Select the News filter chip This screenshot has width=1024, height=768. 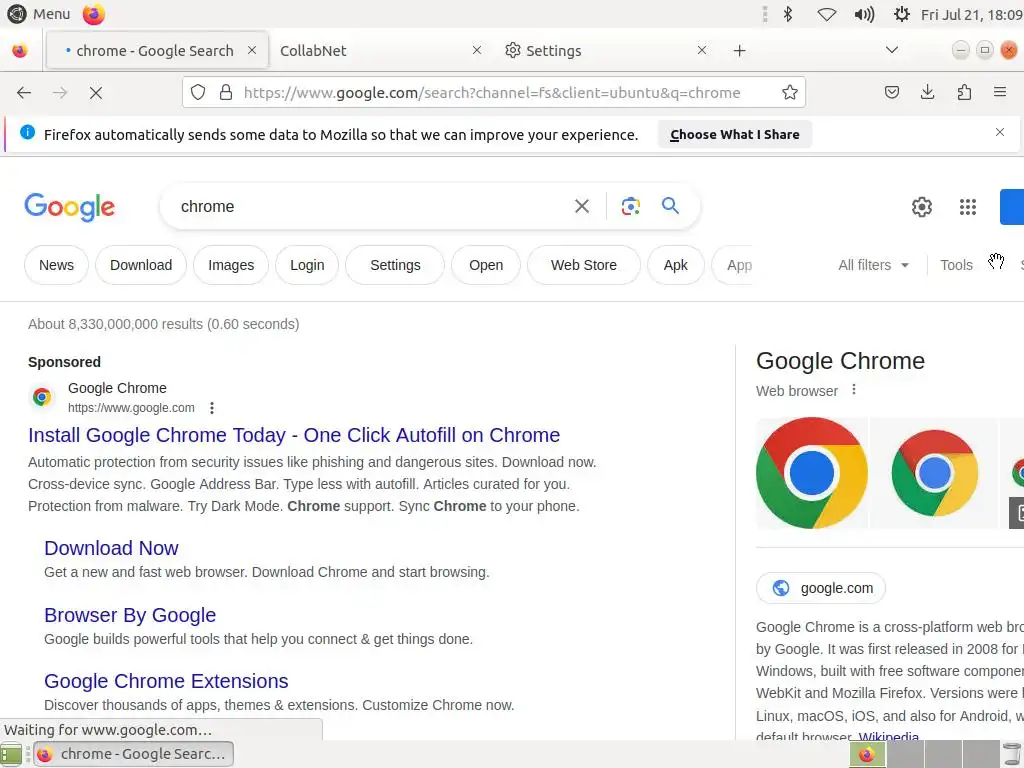pyautogui.click(x=56, y=265)
